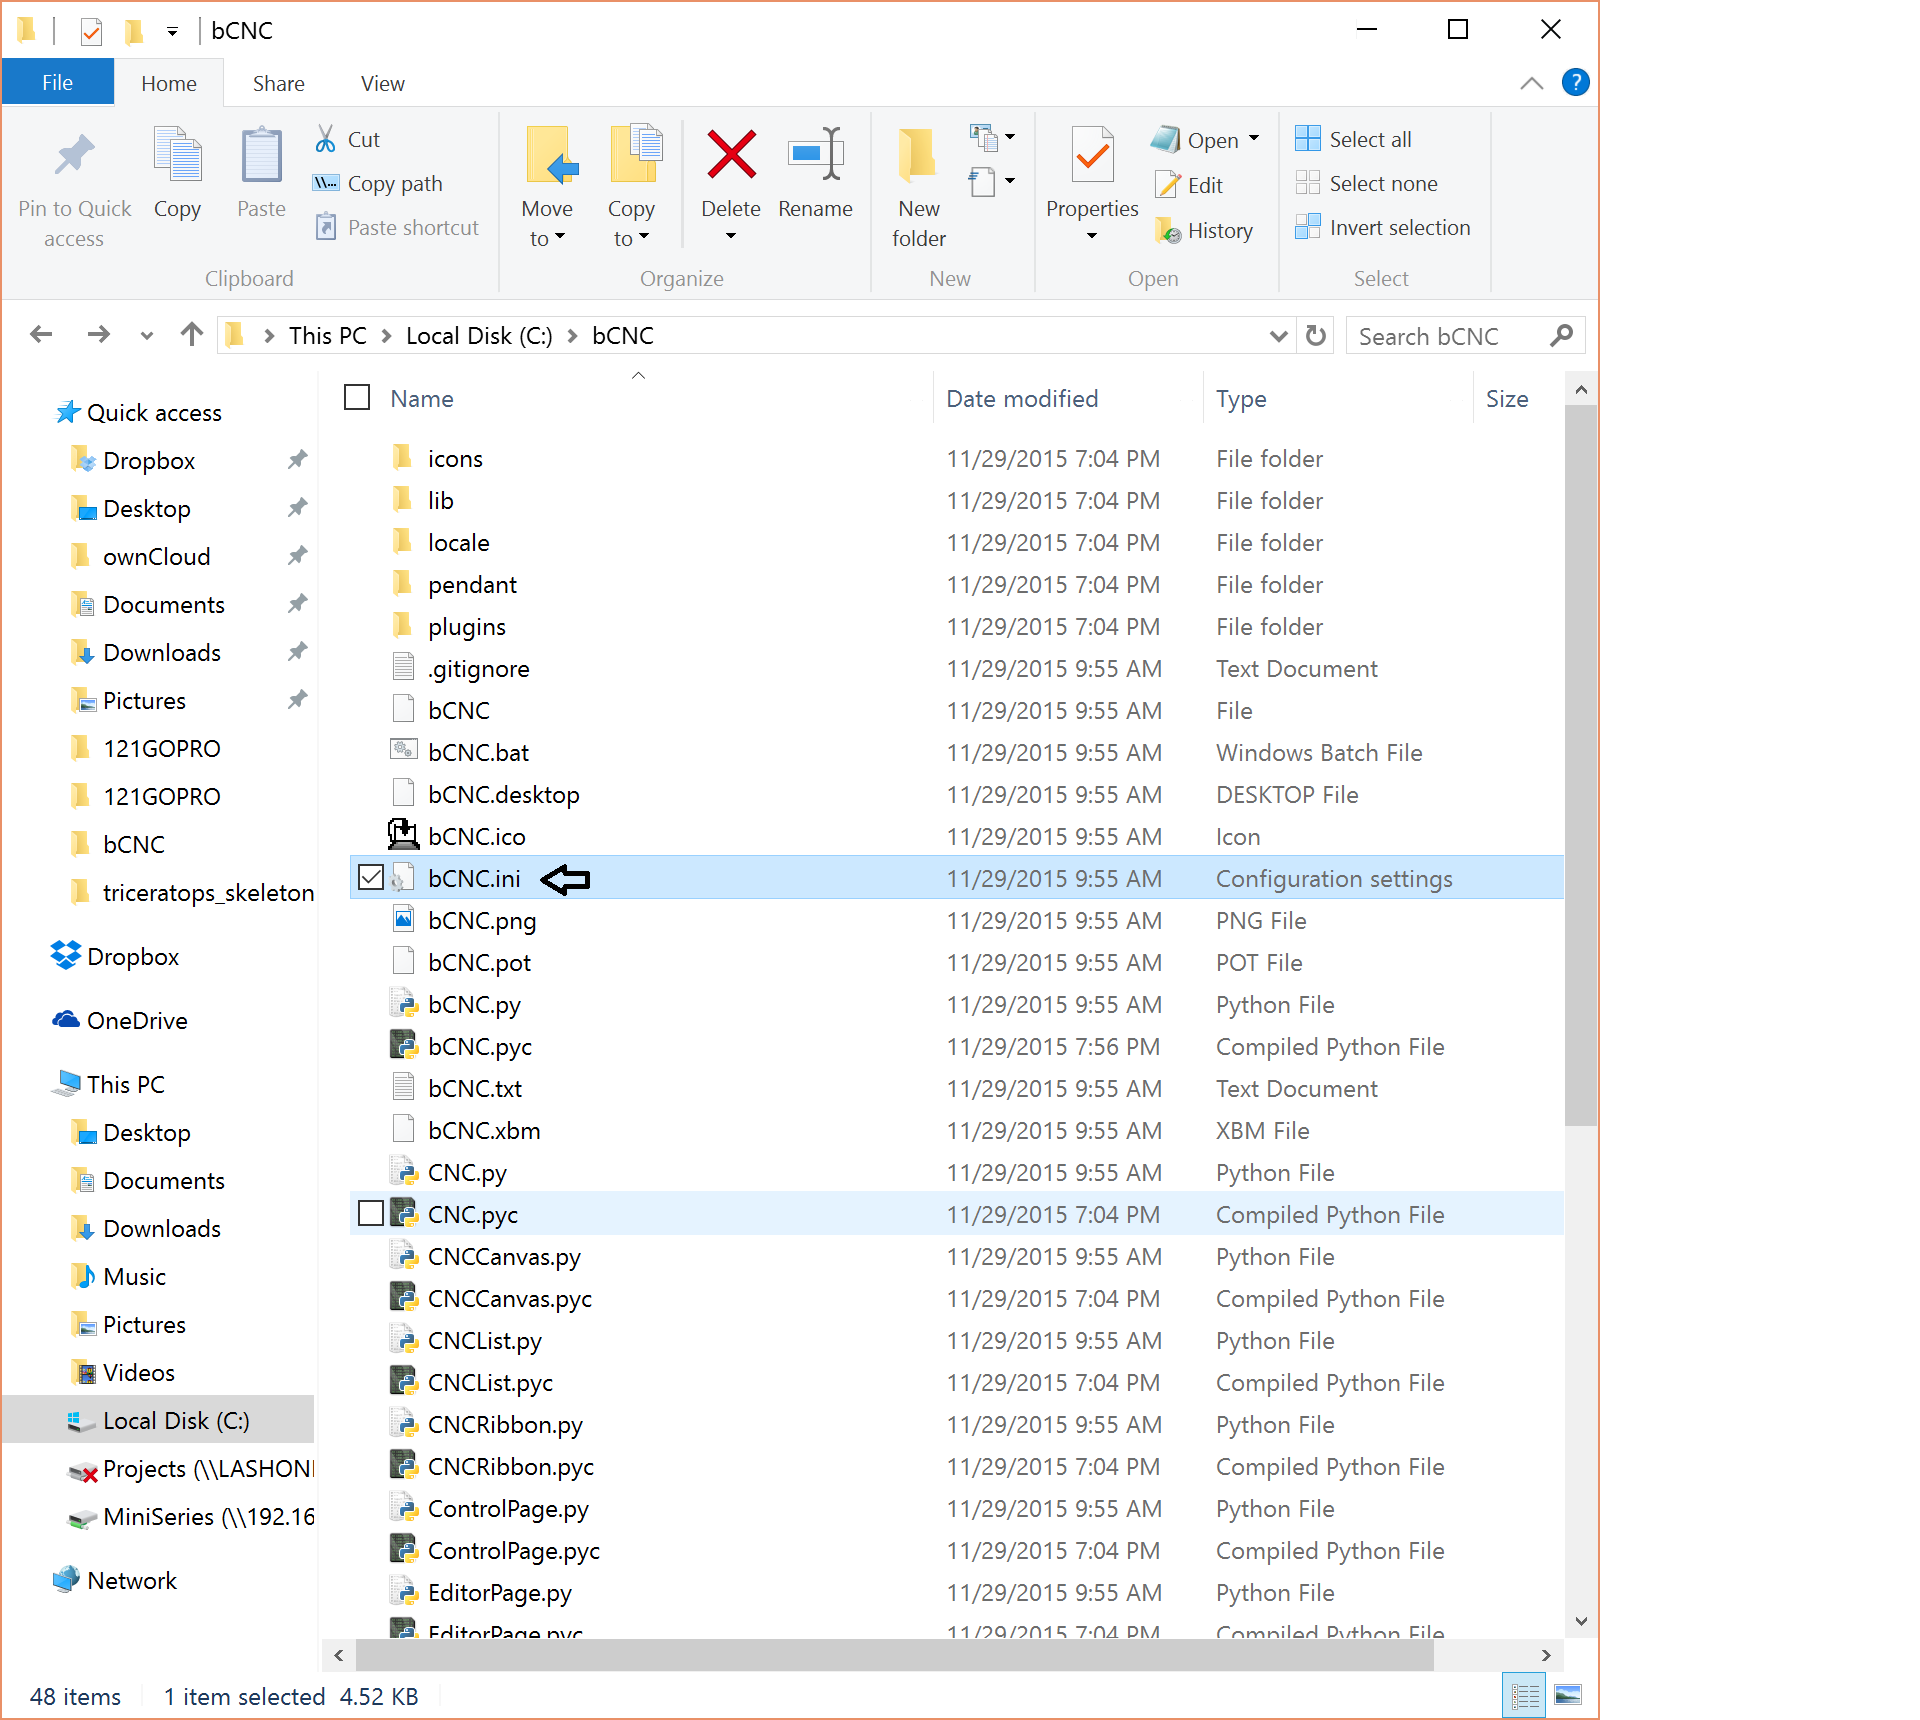This screenshot has height=1720, width=1920.
Task: Click the Rename icon
Action: pos(815,155)
